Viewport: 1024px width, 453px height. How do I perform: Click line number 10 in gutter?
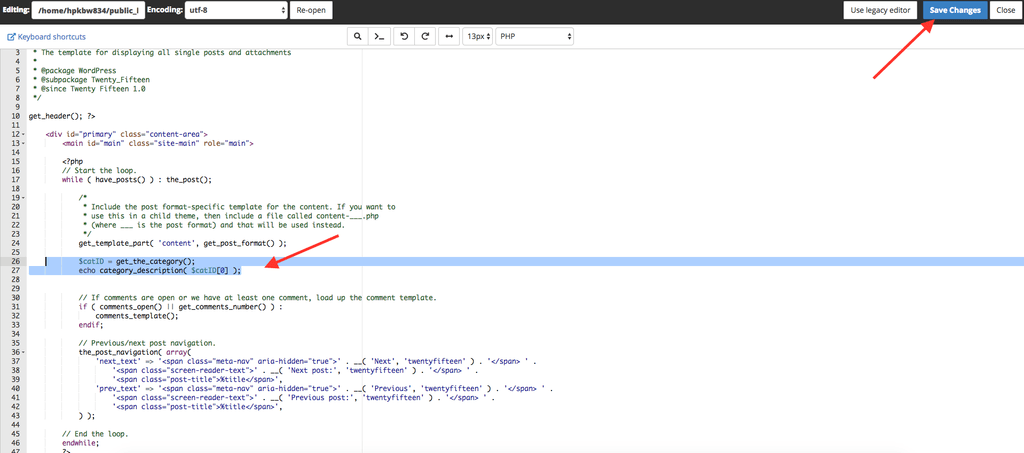coord(16,116)
